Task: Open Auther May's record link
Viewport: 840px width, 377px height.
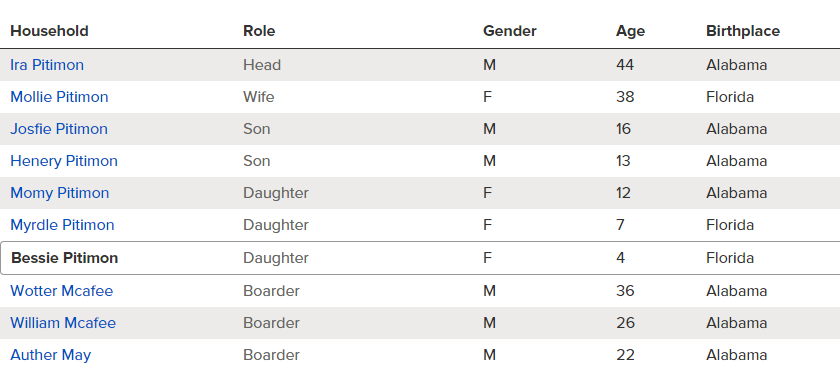Action: 50,355
